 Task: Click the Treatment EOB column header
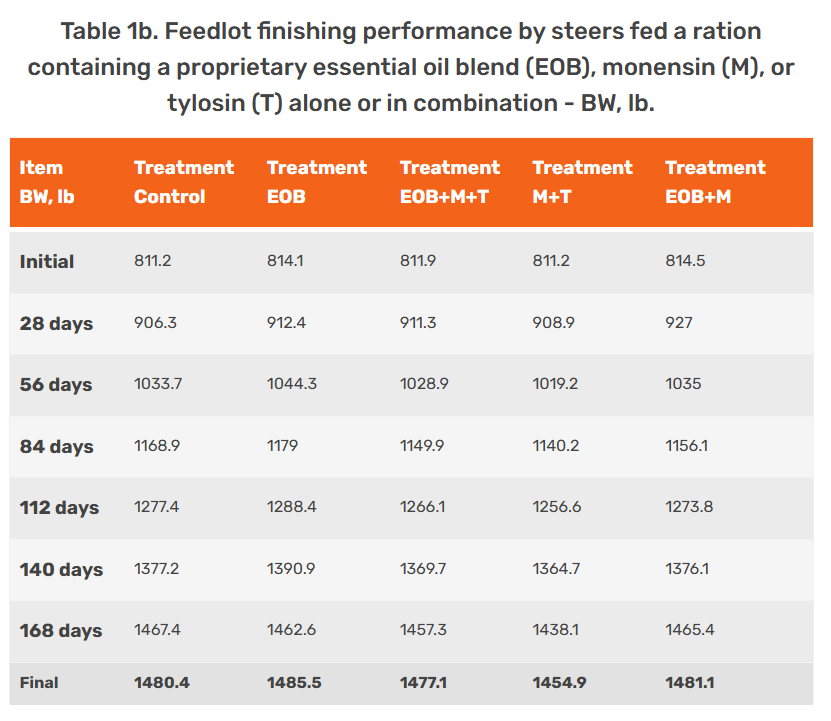pyautogui.click(x=317, y=182)
